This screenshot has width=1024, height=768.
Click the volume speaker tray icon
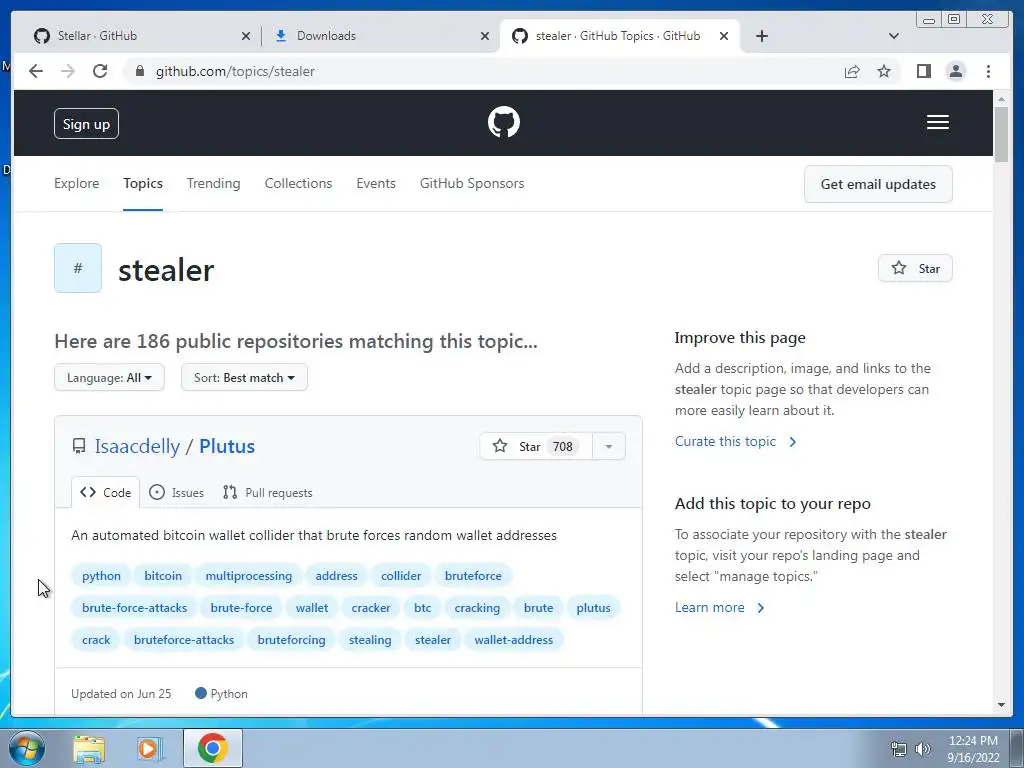[923, 748]
